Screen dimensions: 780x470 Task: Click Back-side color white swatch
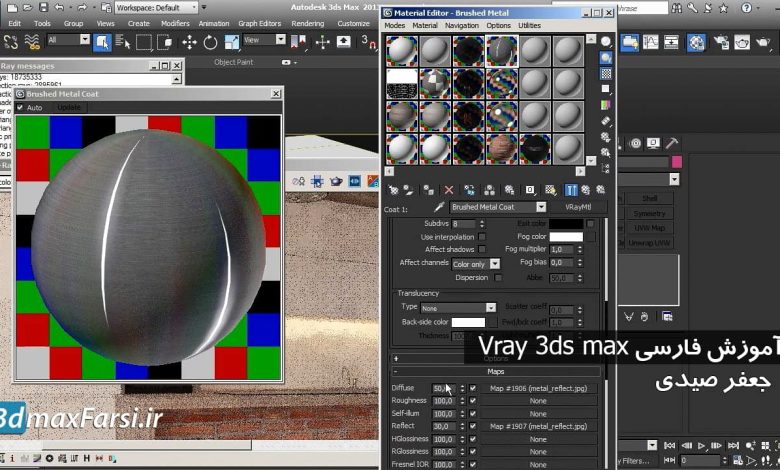468,322
